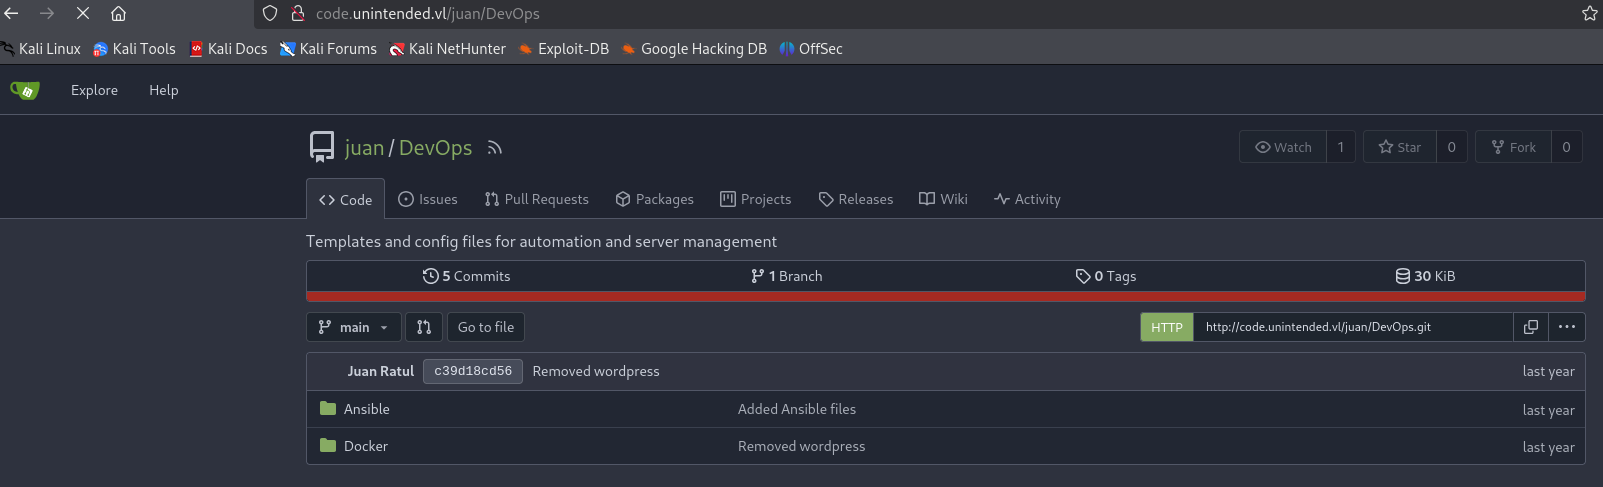Copy the clone URL with copy icon
1603x487 pixels.
click(1530, 327)
